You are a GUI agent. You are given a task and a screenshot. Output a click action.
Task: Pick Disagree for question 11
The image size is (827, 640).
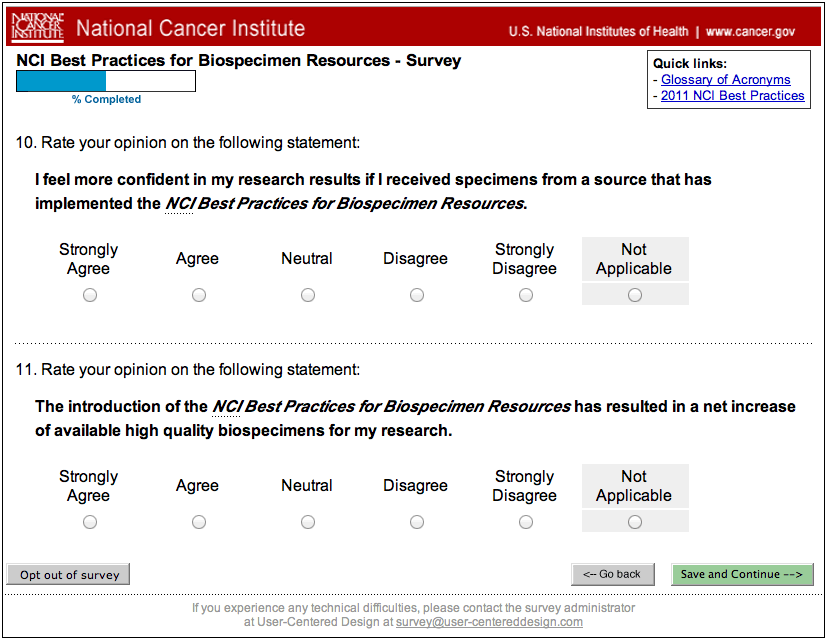(x=417, y=522)
